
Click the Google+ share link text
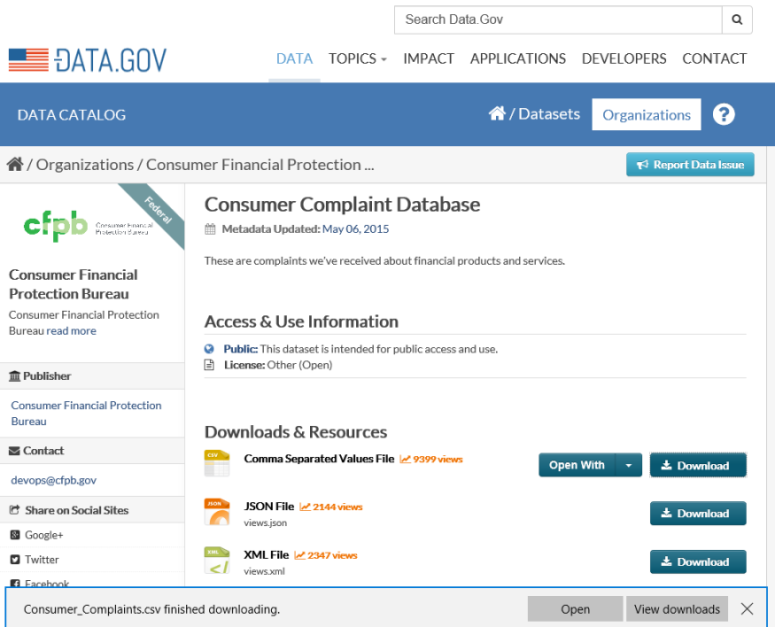tap(44, 535)
